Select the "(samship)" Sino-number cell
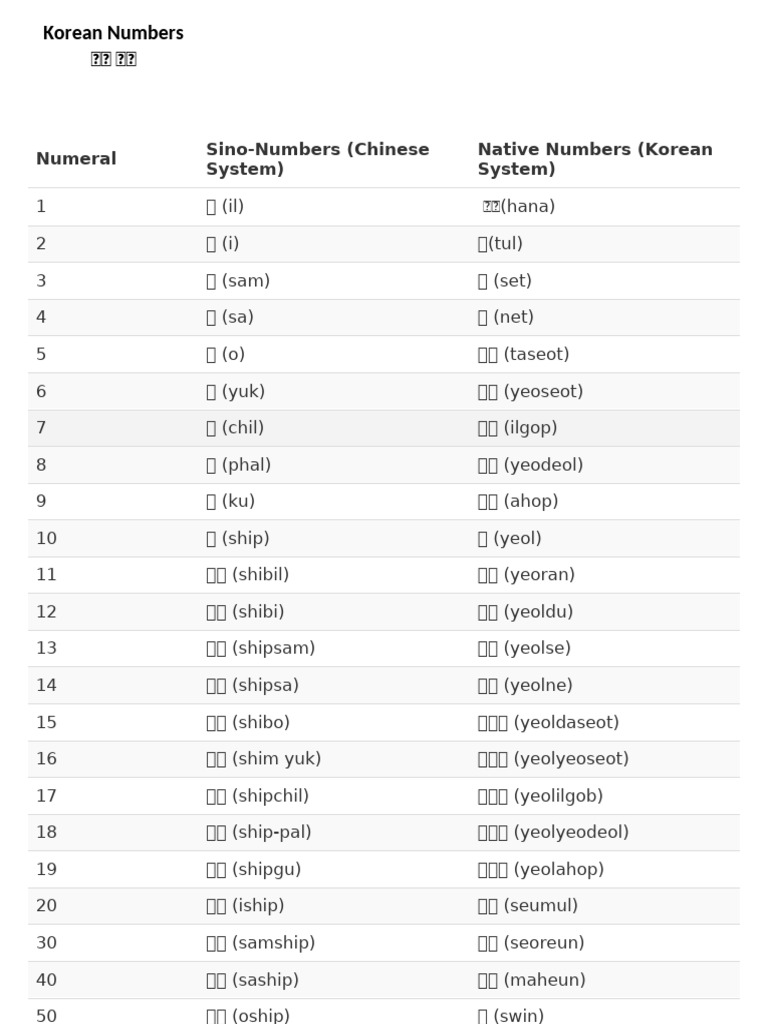The width and height of the screenshot is (768, 1024). 260,942
